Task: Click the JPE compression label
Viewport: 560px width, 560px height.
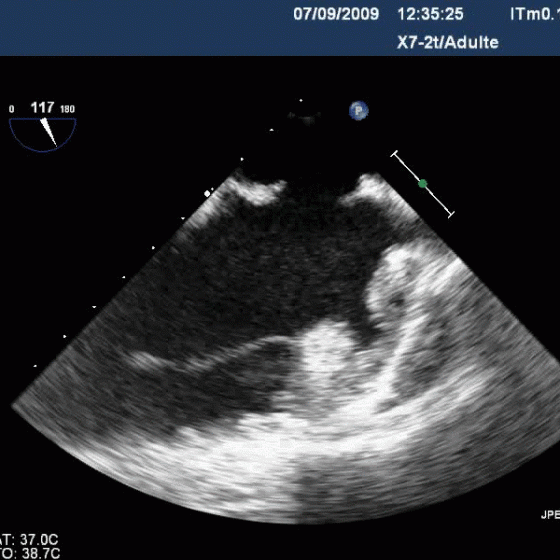Action: coord(550,515)
